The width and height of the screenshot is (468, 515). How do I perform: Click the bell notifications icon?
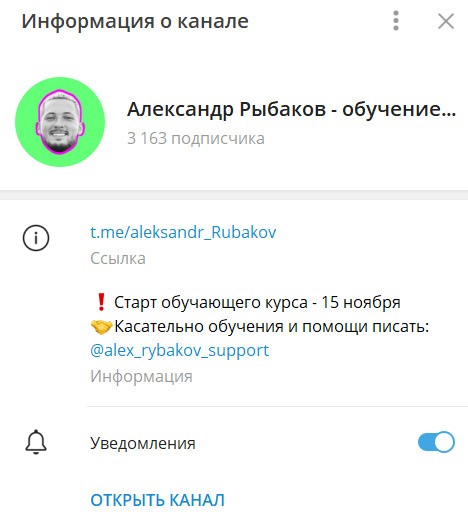36,442
